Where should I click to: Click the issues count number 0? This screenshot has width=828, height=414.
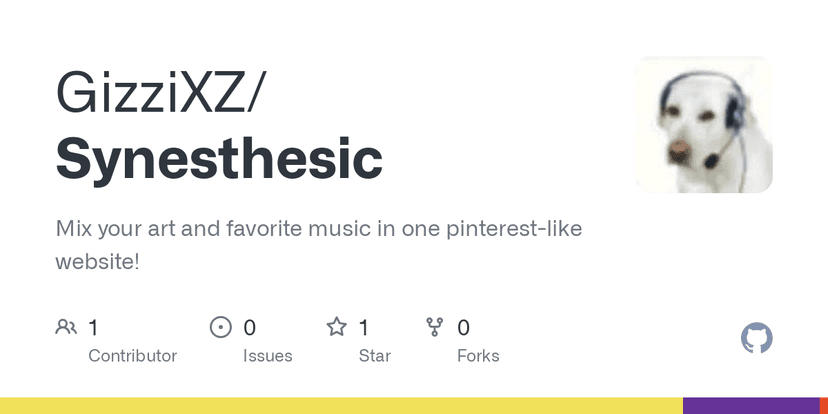(x=250, y=327)
